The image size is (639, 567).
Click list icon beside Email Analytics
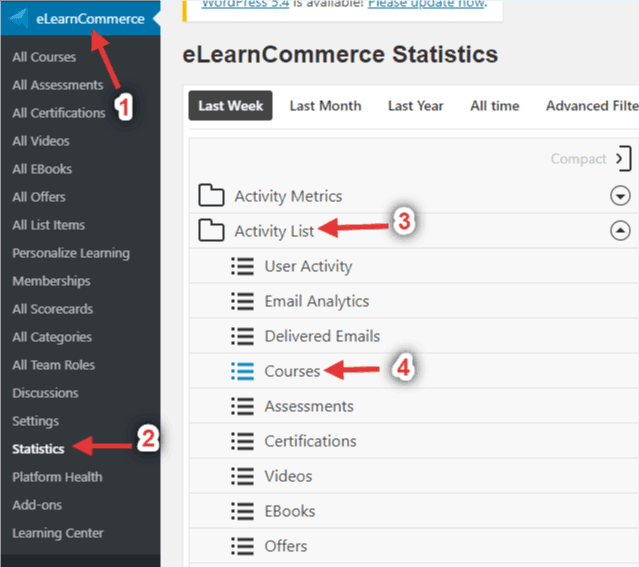242,301
